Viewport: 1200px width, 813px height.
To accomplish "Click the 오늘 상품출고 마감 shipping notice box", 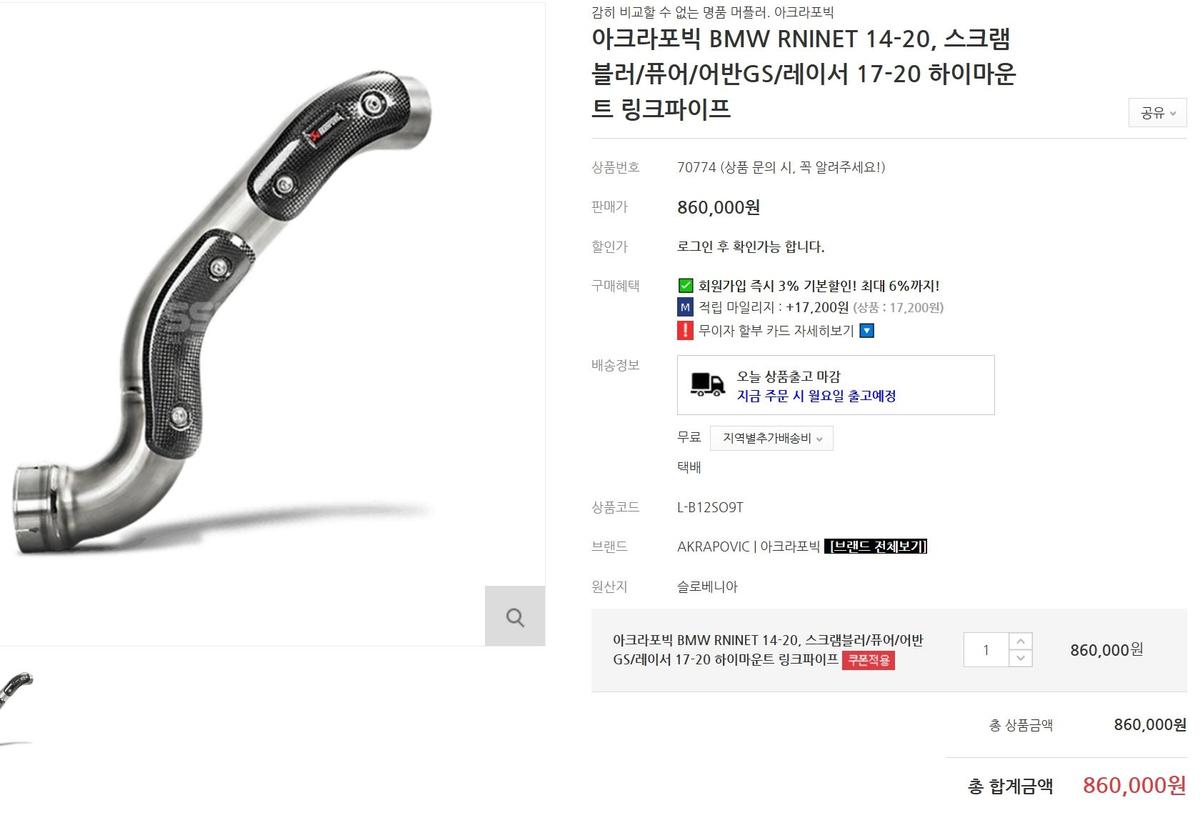I will pyautogui.click(x=836, y=385).
